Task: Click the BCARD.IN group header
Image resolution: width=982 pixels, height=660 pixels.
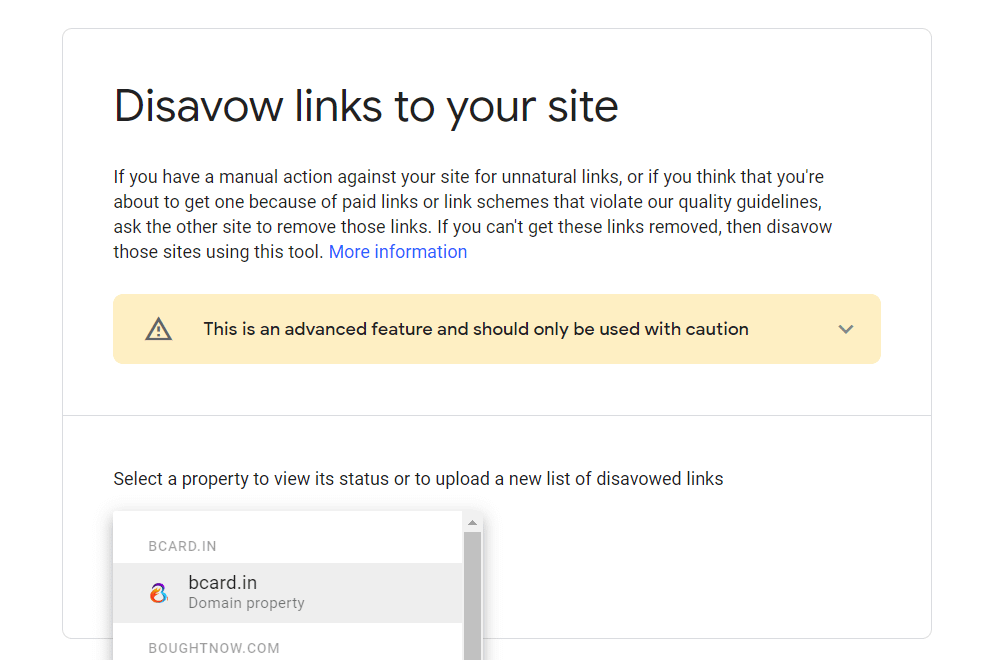Action: [182, 546]
